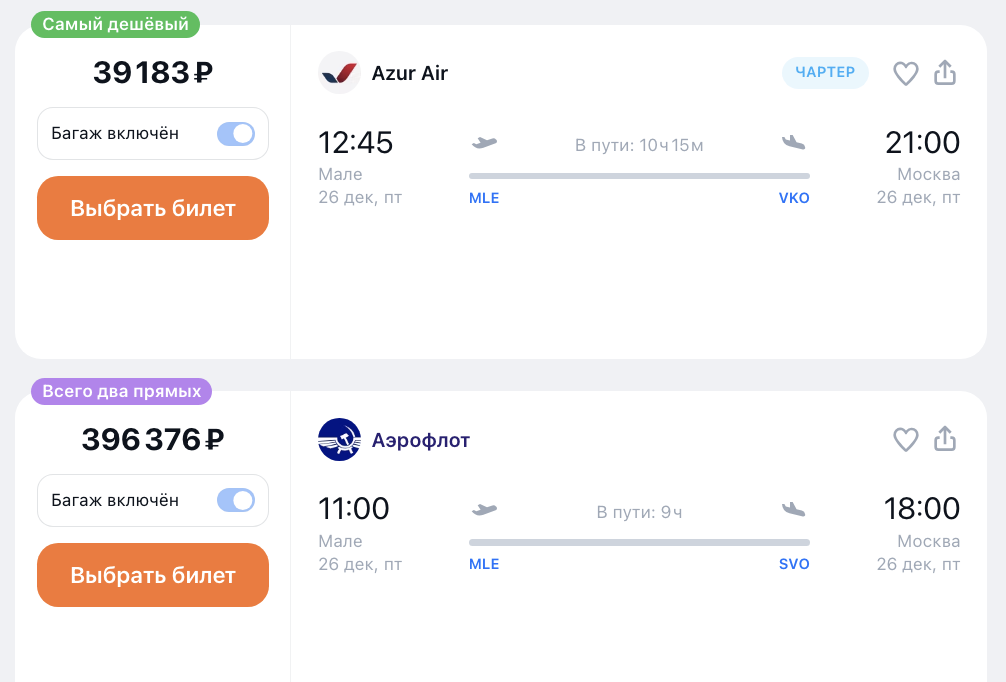Toggle baggage included for 396 376 ₽ ticket
Viewport: 1006px width, 682px height.
click(236, 500)
